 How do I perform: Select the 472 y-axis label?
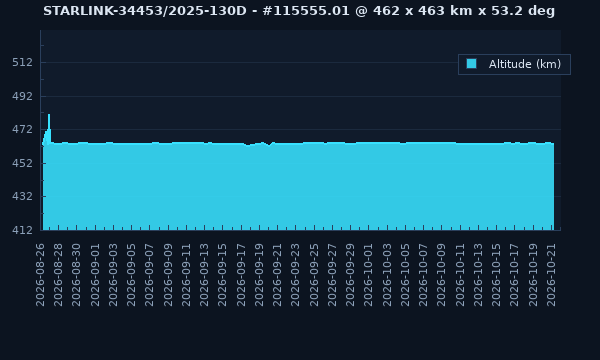pos(23,129)
